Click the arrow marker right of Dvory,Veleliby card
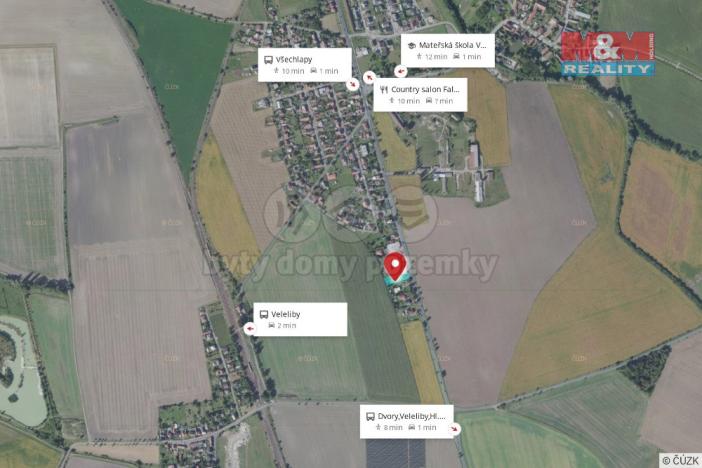 [455, 429]
